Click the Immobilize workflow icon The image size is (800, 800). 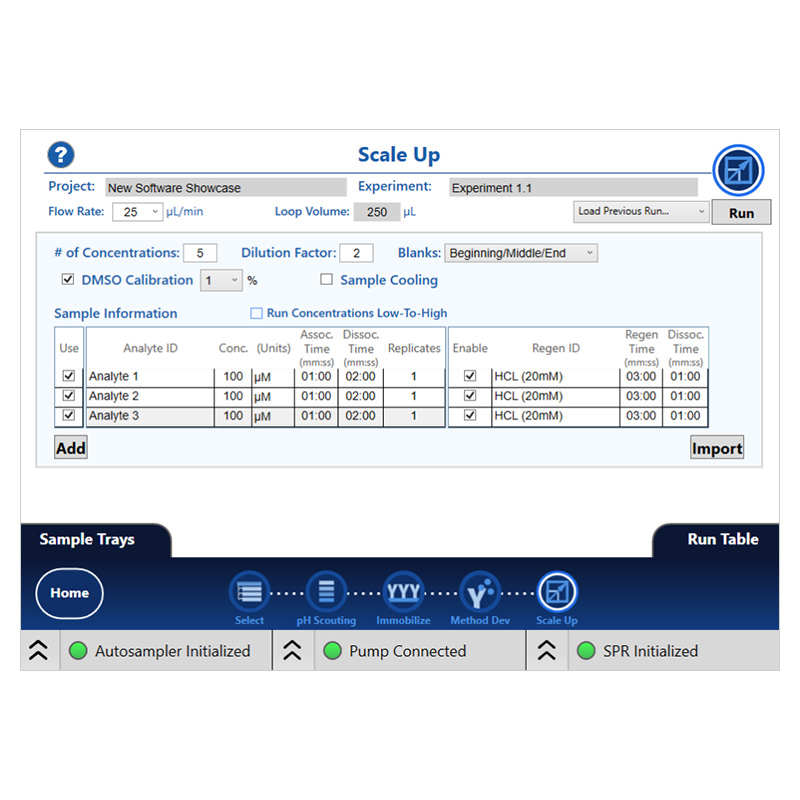point(403,592)
